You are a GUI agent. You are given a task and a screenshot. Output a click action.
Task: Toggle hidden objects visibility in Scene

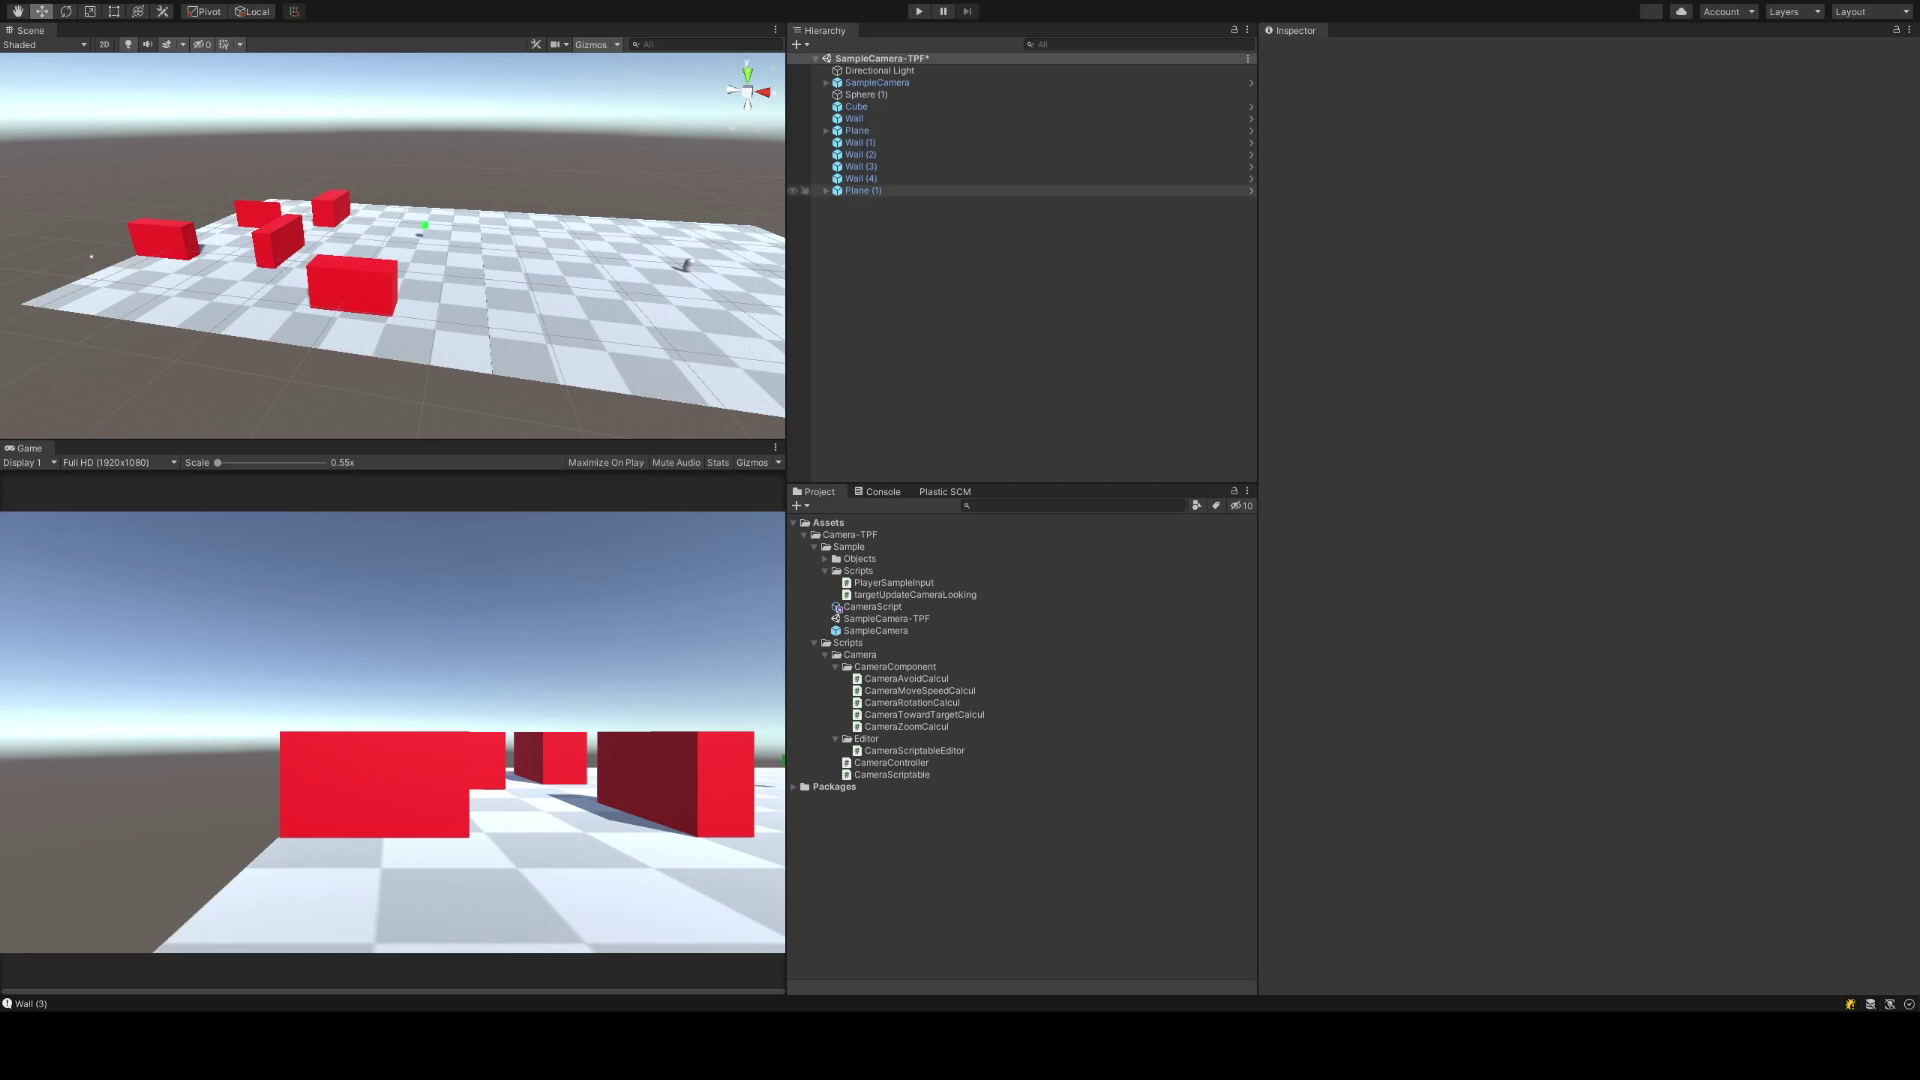pos(202,44)
